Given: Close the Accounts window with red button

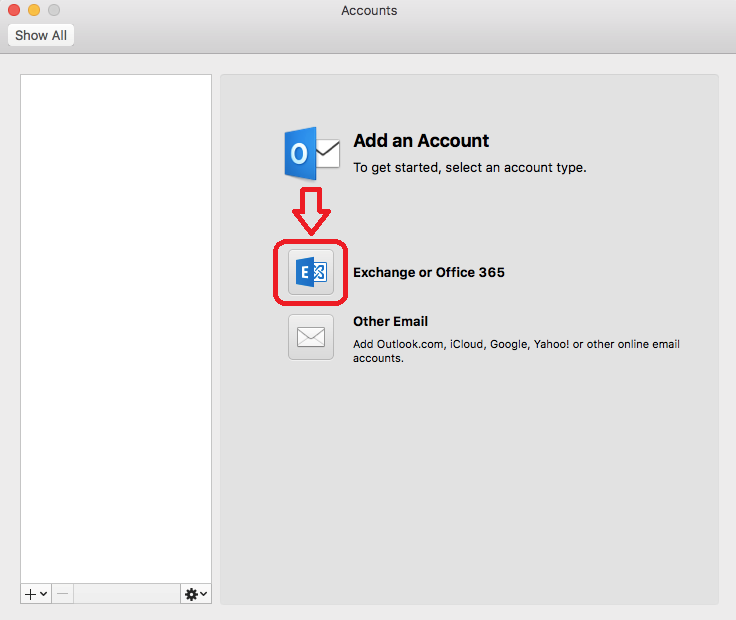Looking at the screenshot, I should pos(14,10).
